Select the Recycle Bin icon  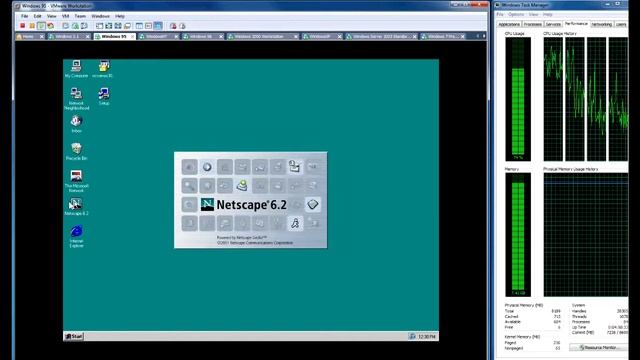coord(76,151)
